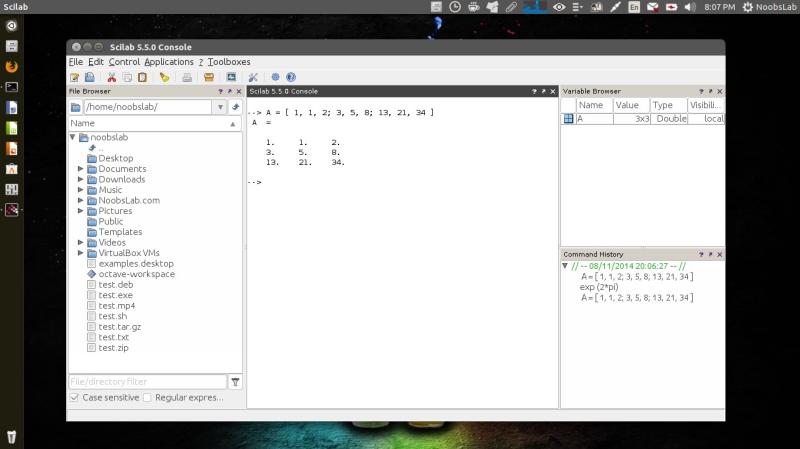The height and width of the screenshot is (449, 800).
Task: Clear the console with the broom icon
Action: (164, 78)
